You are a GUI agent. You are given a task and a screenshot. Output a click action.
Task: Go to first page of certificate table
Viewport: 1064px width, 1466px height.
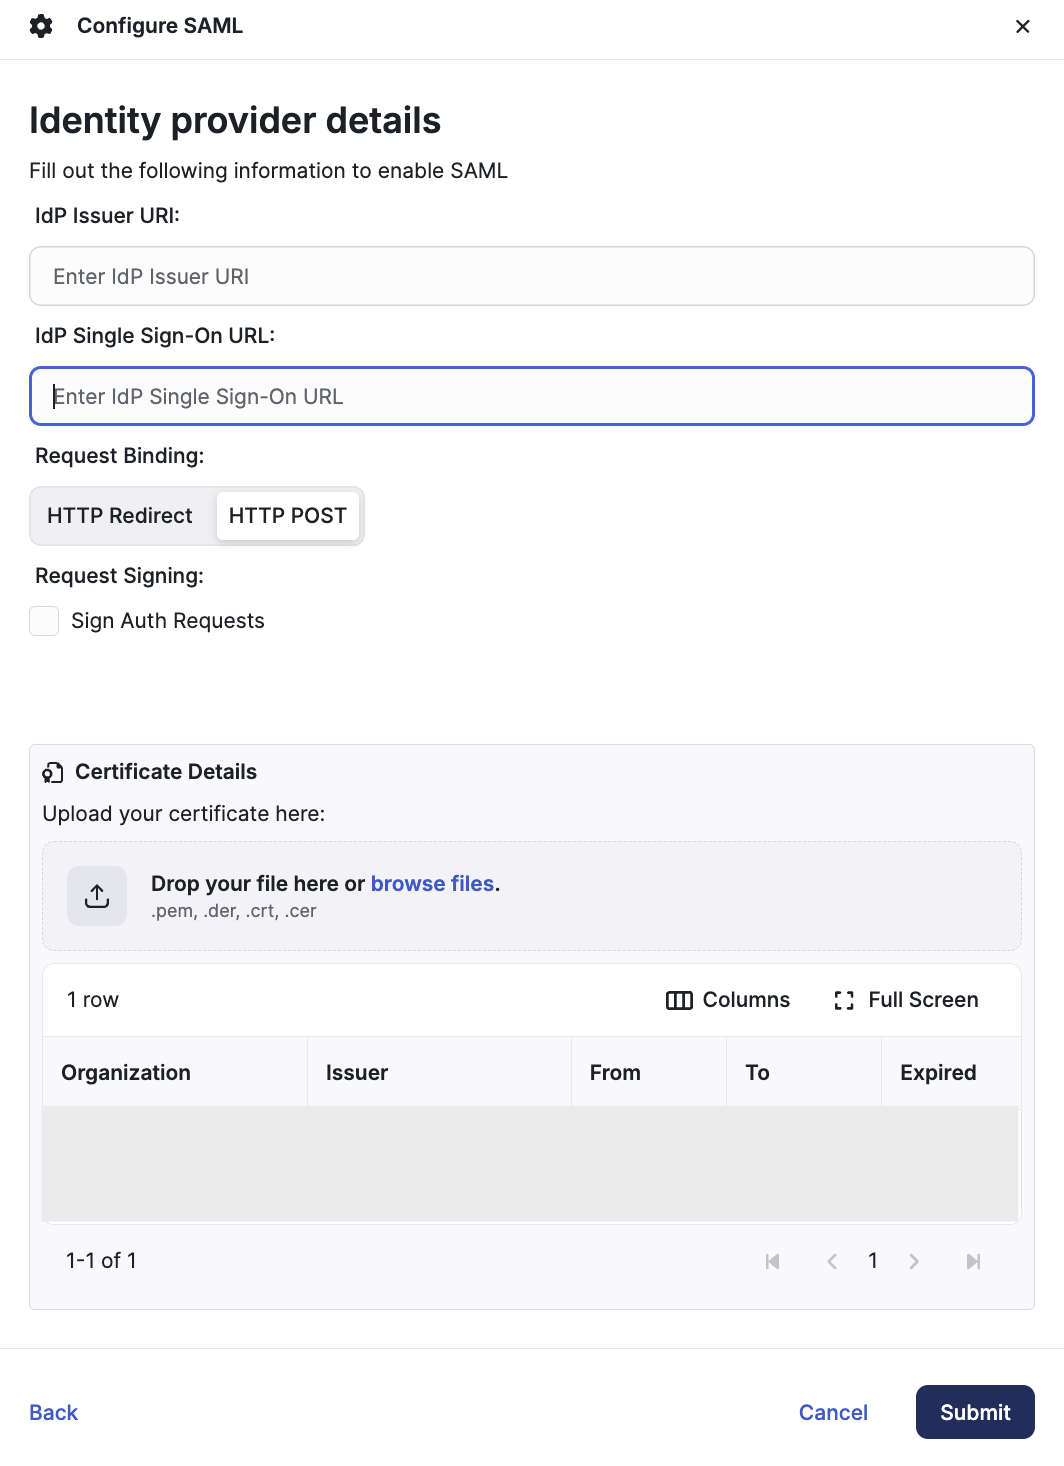coord(772,1261)
